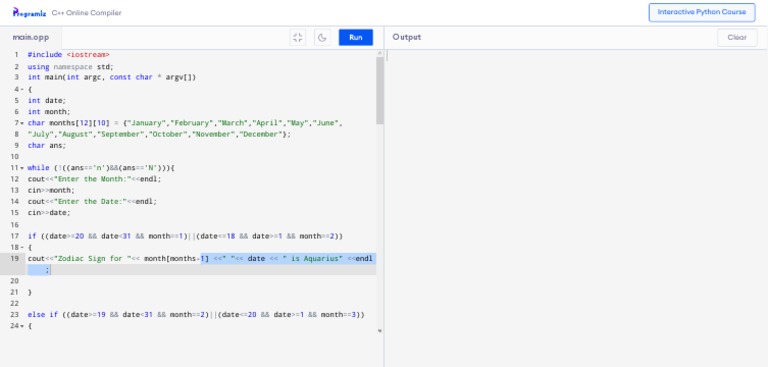The image size is (768, 367).
Task: Click the Output panel header label
Action: [407, 37]
